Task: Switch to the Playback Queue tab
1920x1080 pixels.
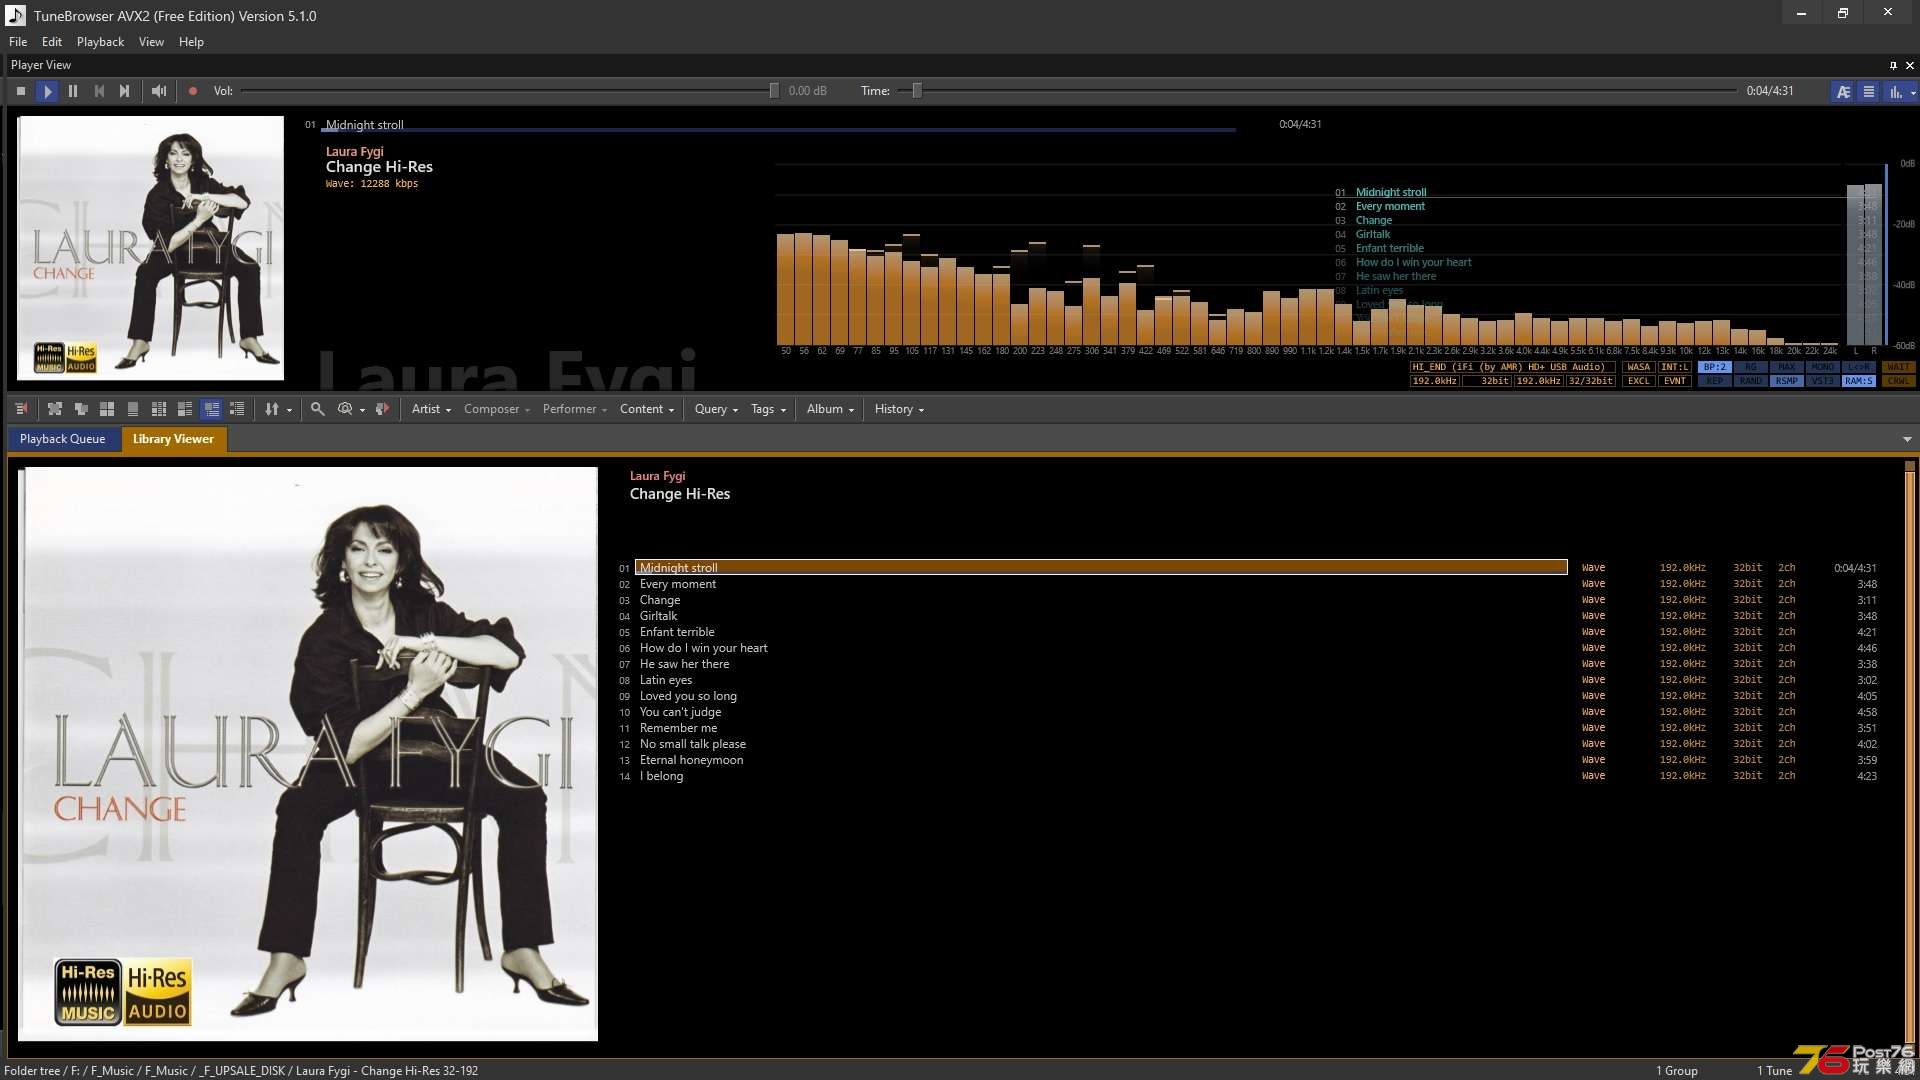Action: coord(62,439)
